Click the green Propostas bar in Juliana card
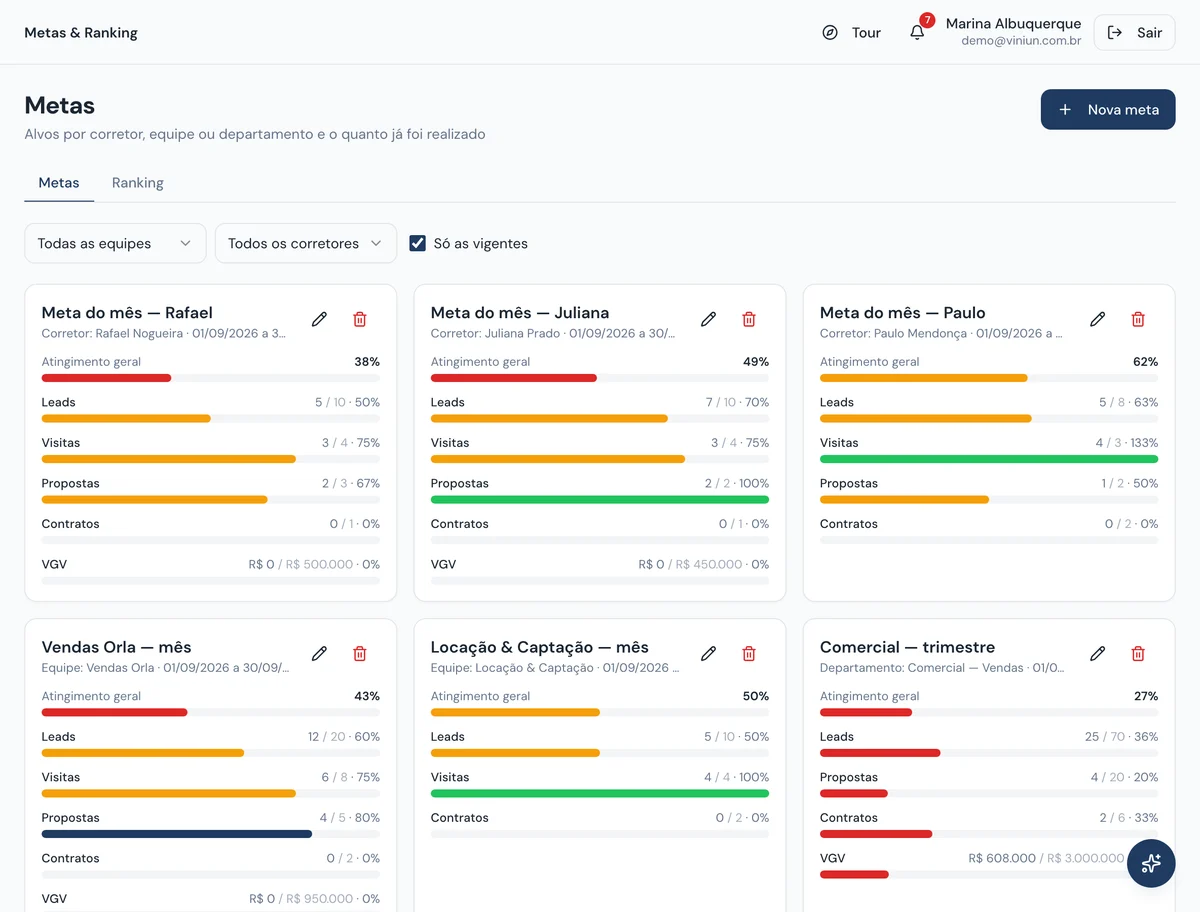 click(600, 499)
